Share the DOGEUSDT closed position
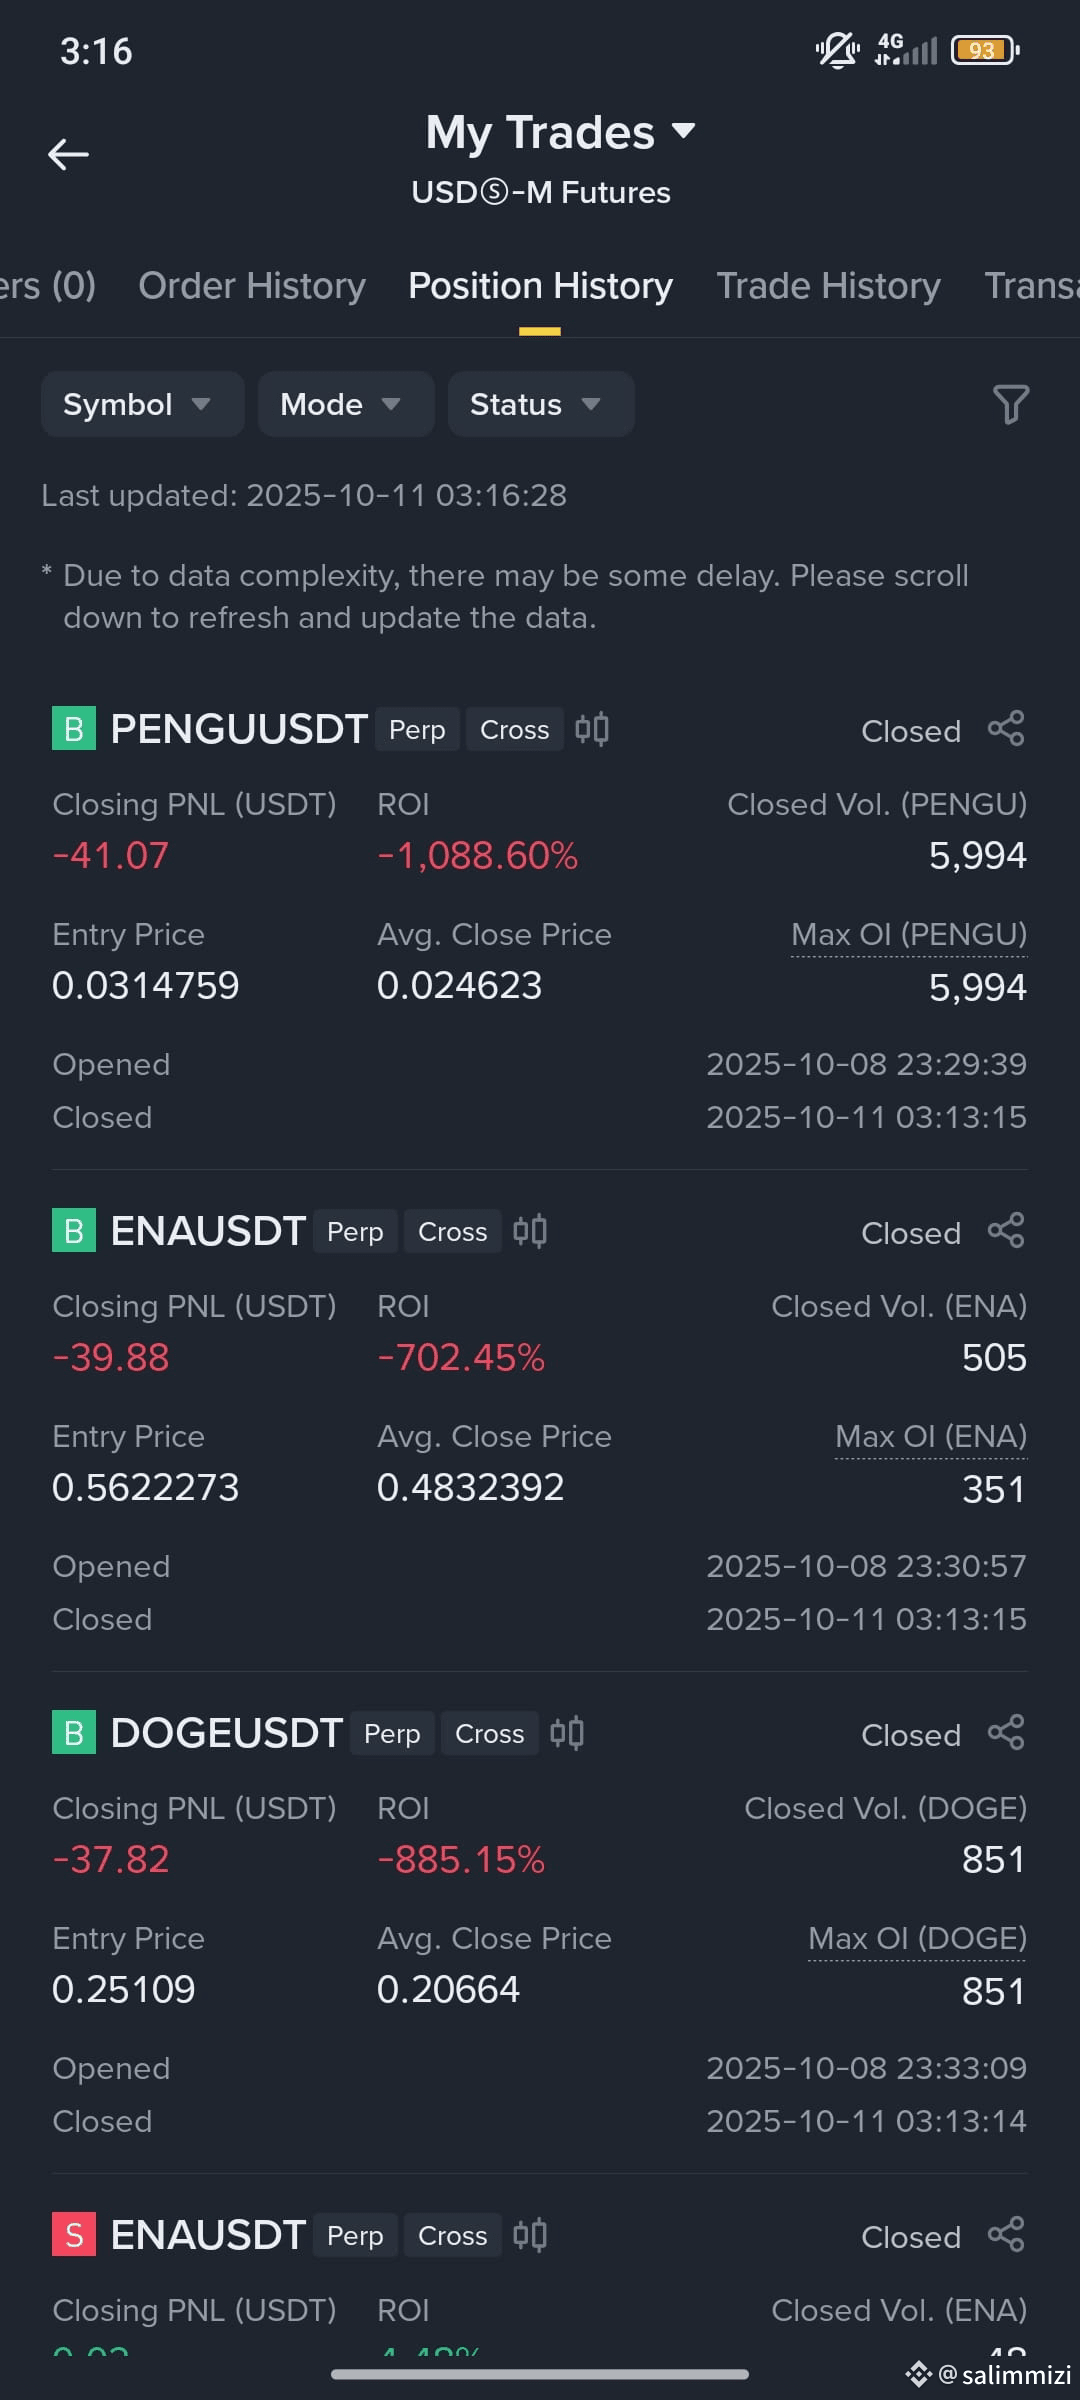Image resolution: width=1080 pixels, height=2400 pixels. (1006, 1733)
